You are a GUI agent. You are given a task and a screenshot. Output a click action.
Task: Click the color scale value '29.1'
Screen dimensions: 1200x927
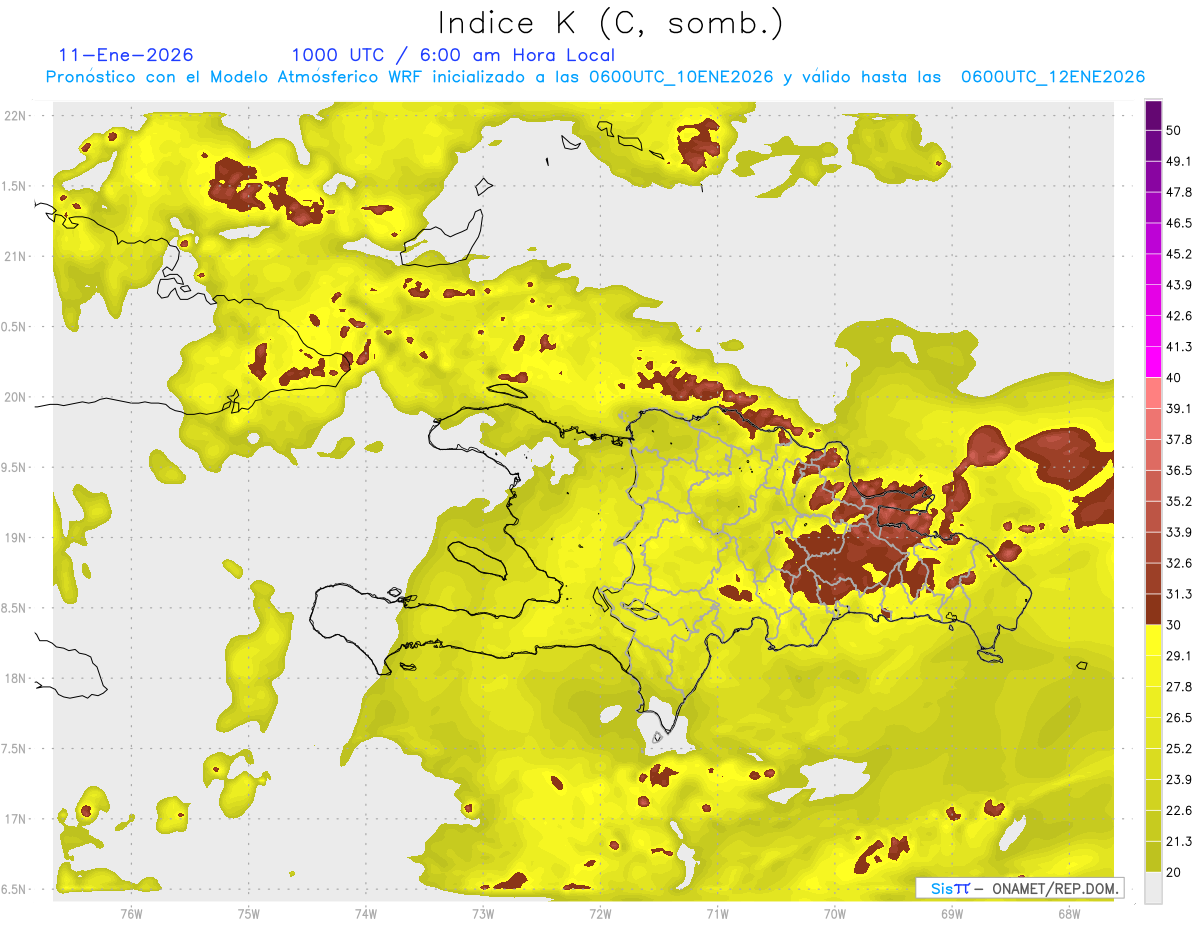click(1179, 656)
